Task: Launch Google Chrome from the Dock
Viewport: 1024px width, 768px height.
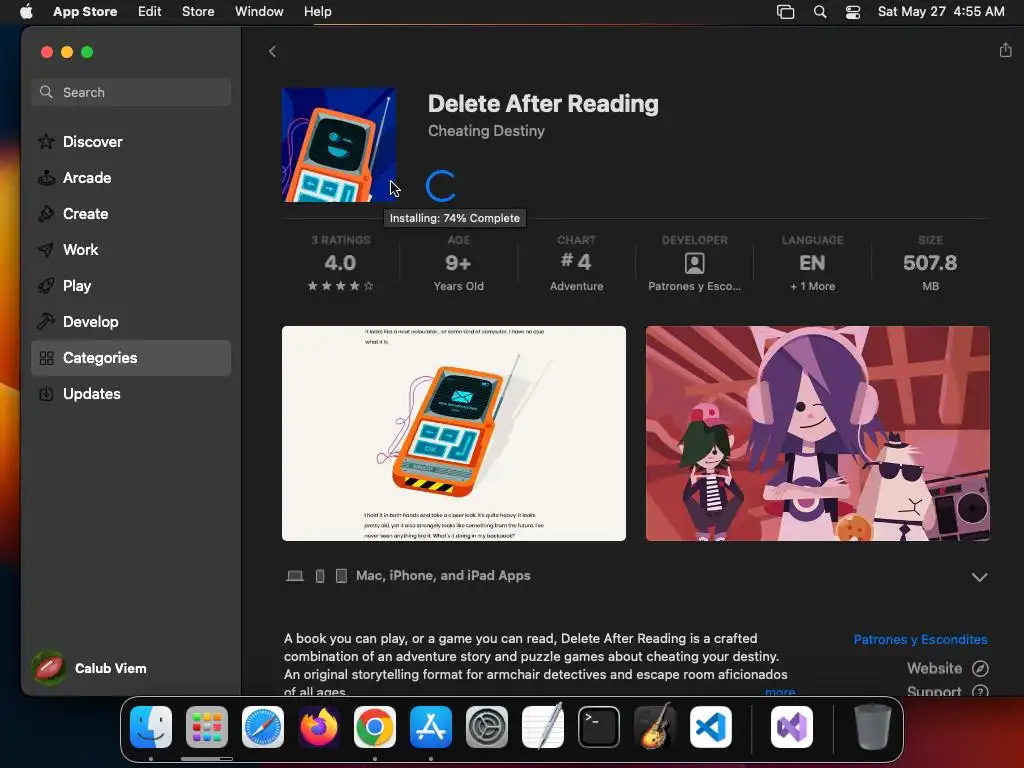Action: (x=375, y=727)
